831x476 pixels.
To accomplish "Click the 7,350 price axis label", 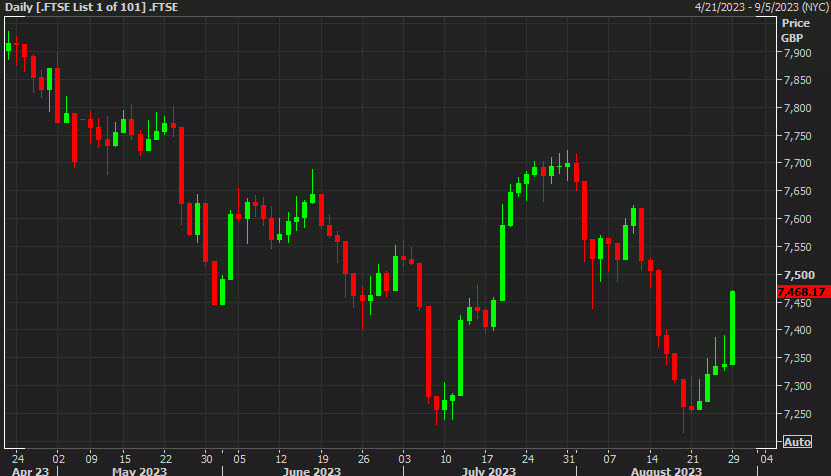I will 797,358.
